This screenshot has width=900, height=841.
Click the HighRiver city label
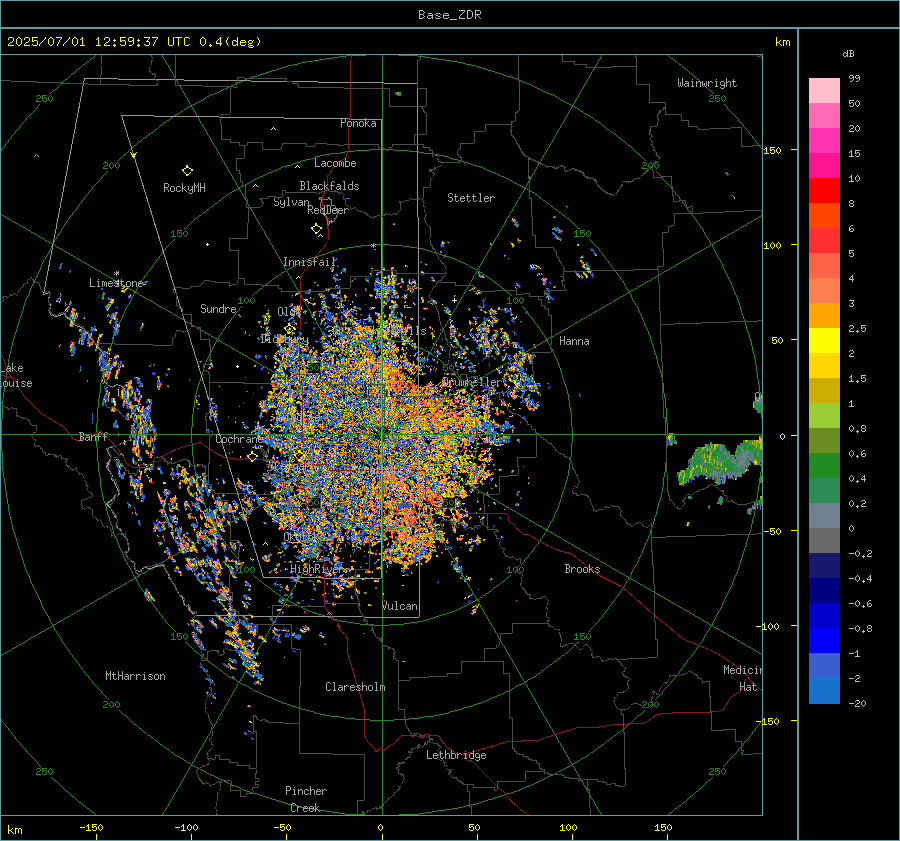point(317,569)
